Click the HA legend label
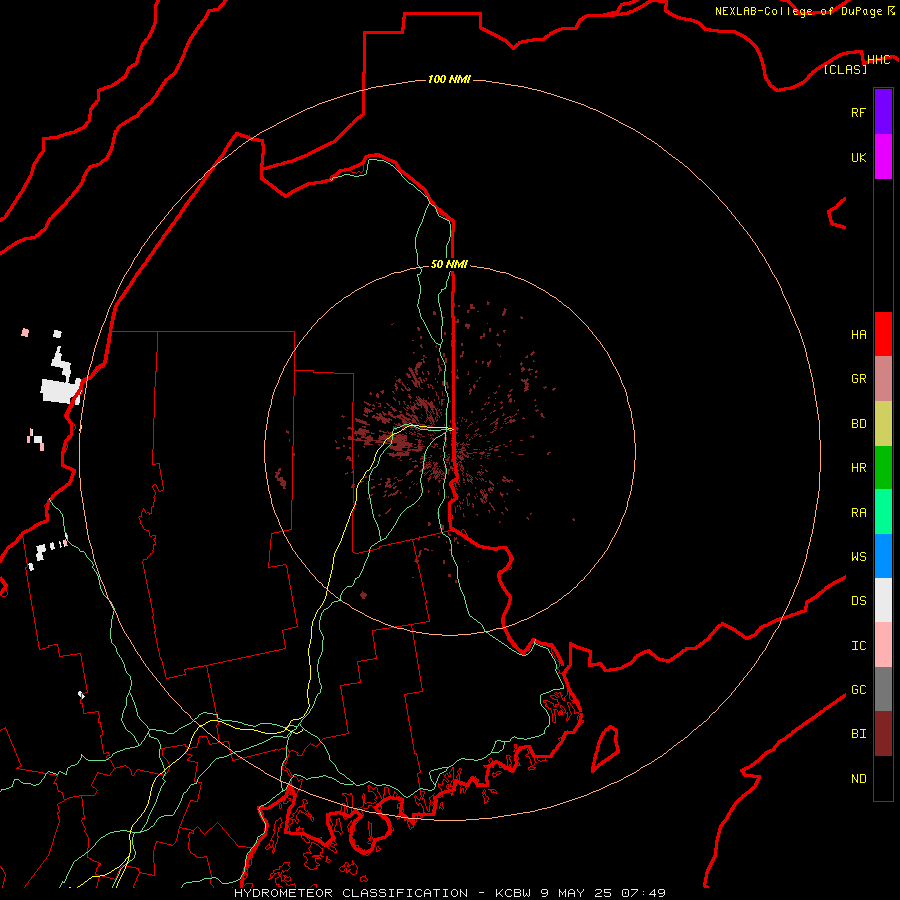Screen dimensions: 900x900 coord(858,335)
